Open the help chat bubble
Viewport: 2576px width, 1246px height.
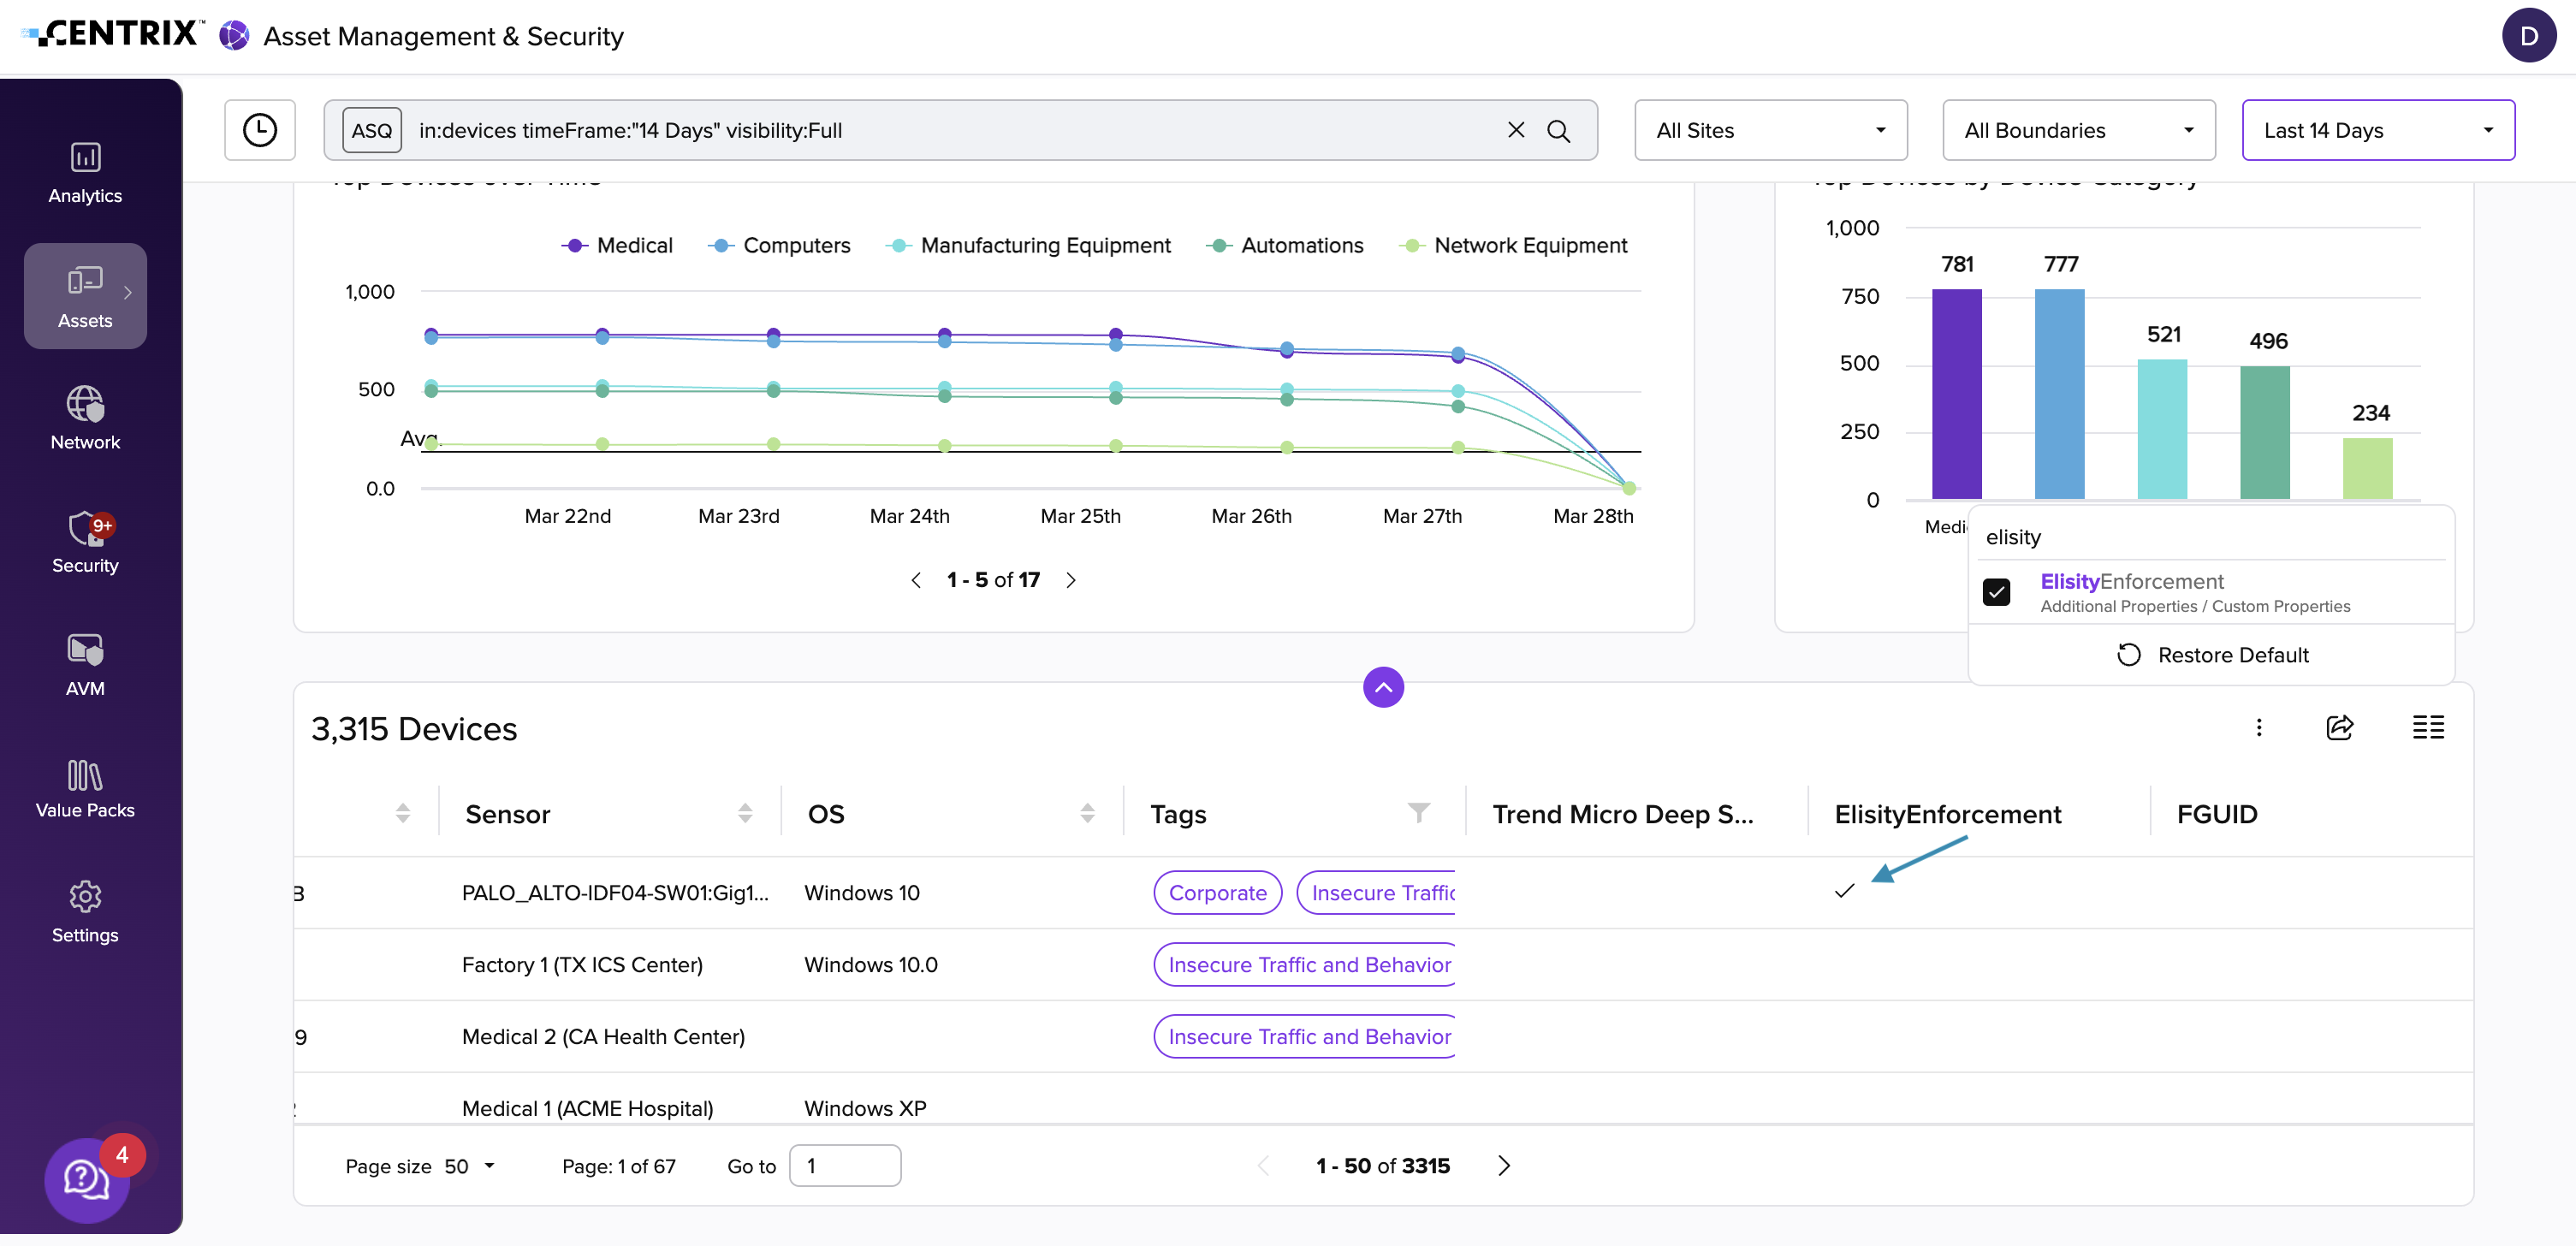87,1180
